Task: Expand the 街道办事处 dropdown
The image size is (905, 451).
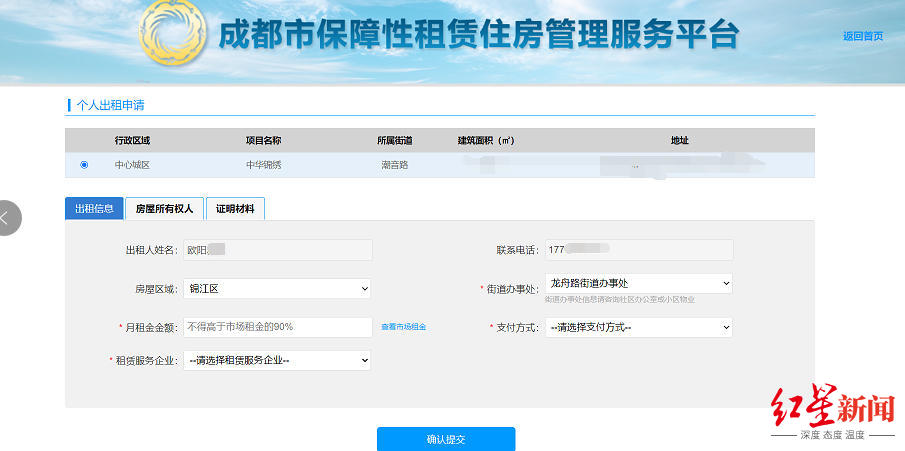Action: coord(638,284)
